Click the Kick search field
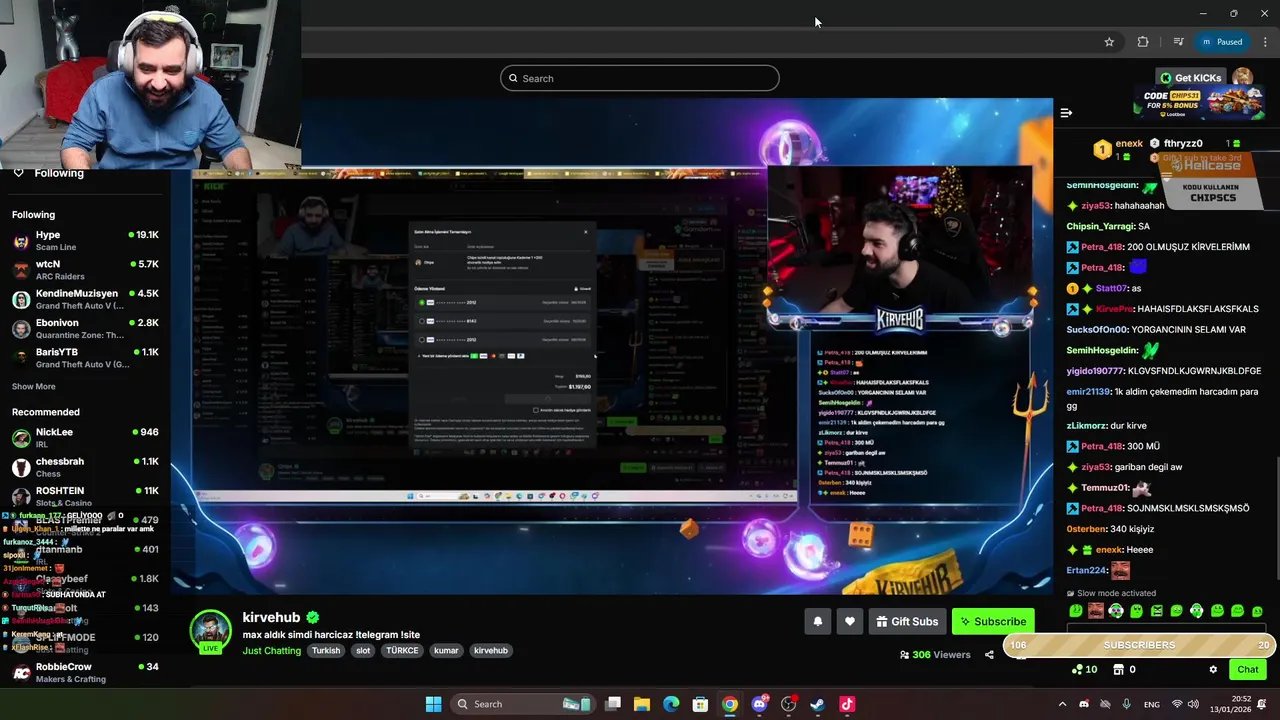 (x=640, y=78)
